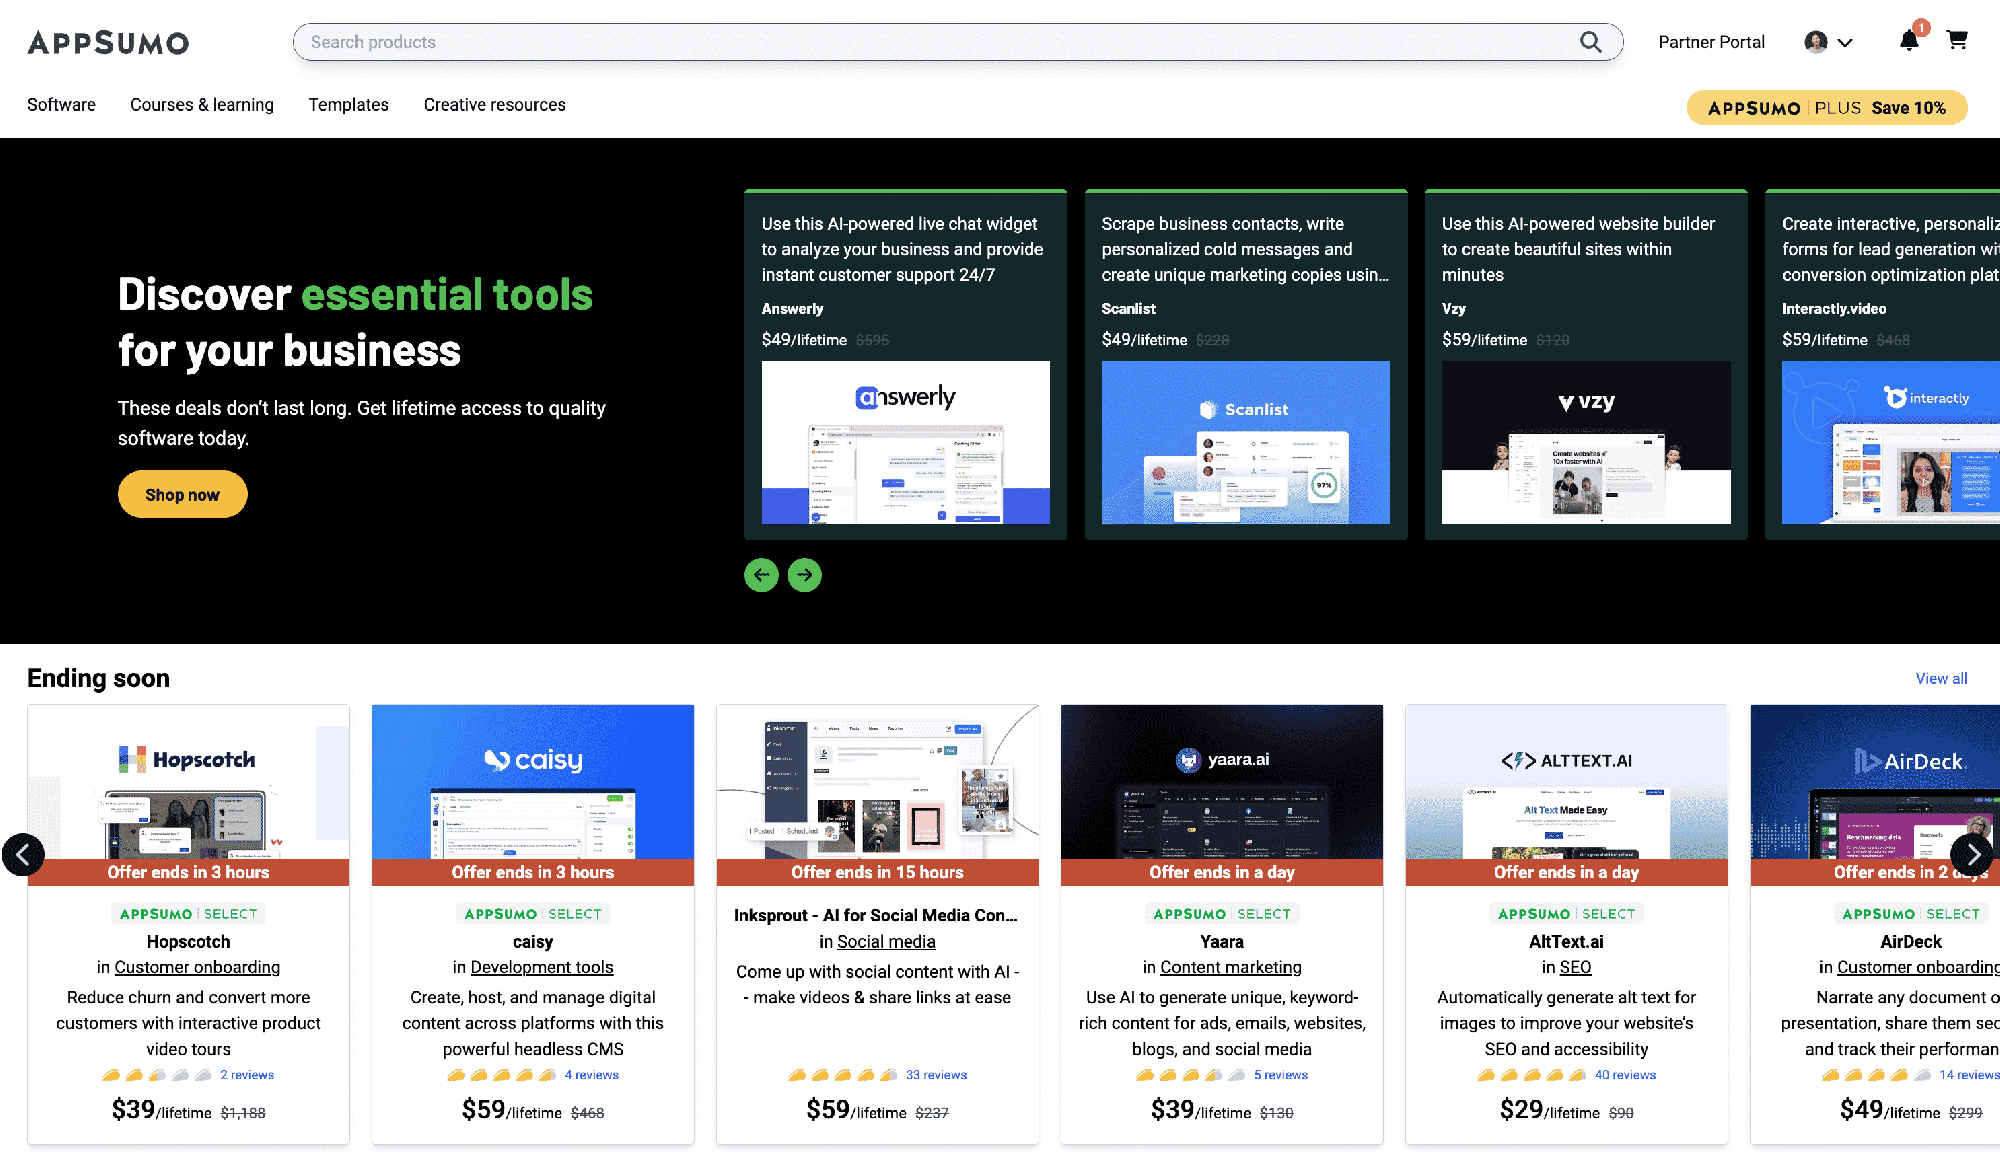Click the AppSumo Select badge on Yaara

[x=1222, y=914]
